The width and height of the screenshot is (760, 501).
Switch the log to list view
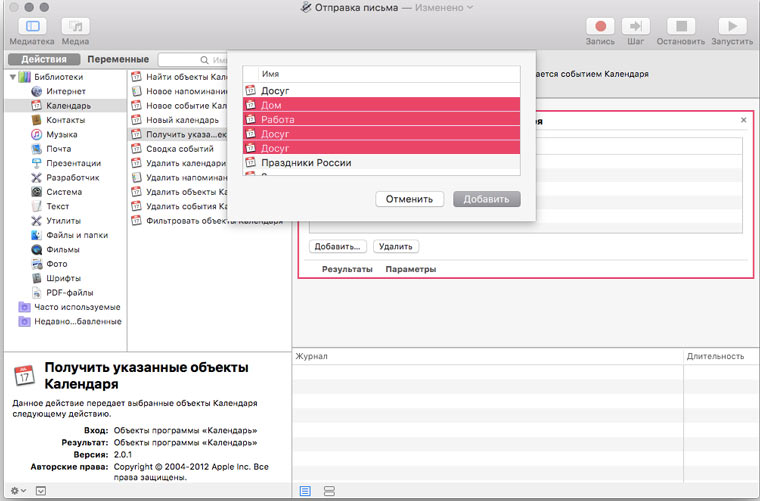[305, 491]
